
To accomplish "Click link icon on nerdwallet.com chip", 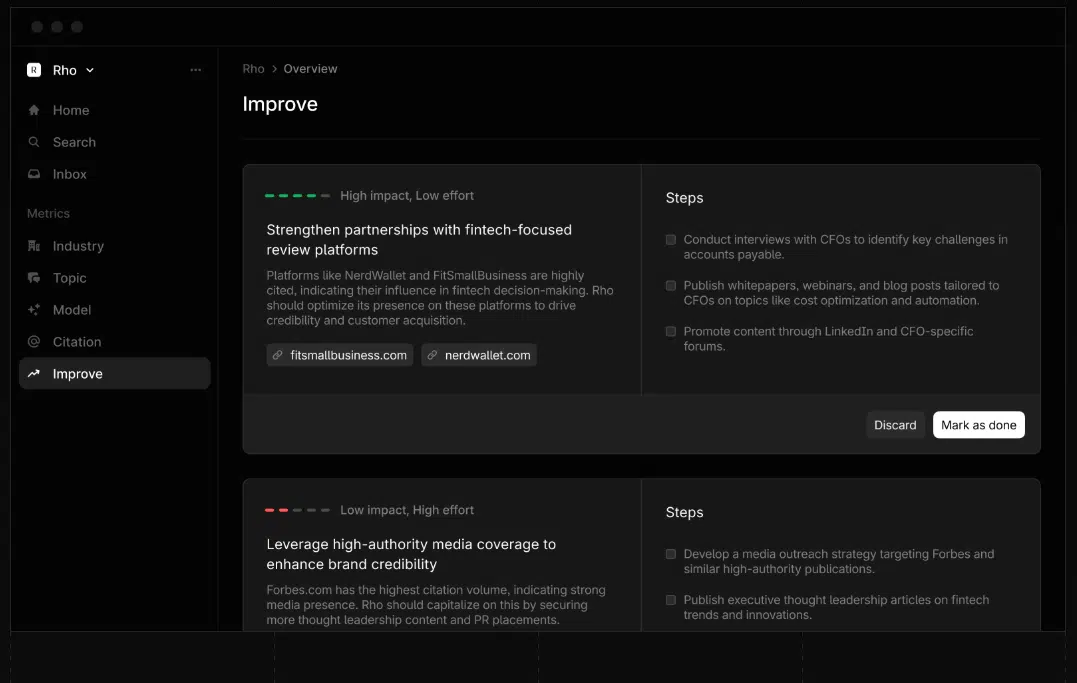I will pos(432,355).
